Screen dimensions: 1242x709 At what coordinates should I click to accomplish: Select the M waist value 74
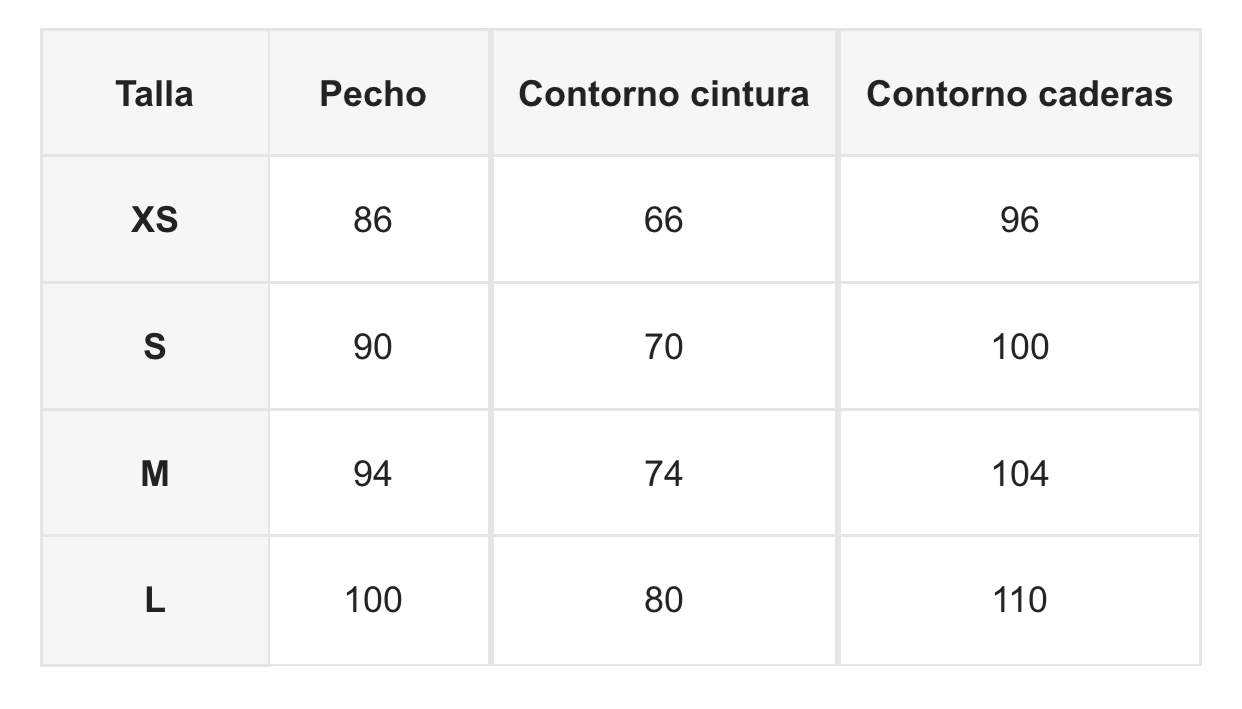click(x=664, y=473)
